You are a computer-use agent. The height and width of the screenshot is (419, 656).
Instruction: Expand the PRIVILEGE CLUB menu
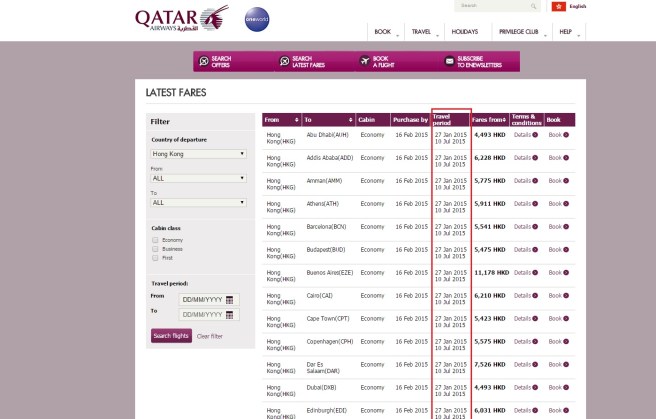tap(522, 32)
